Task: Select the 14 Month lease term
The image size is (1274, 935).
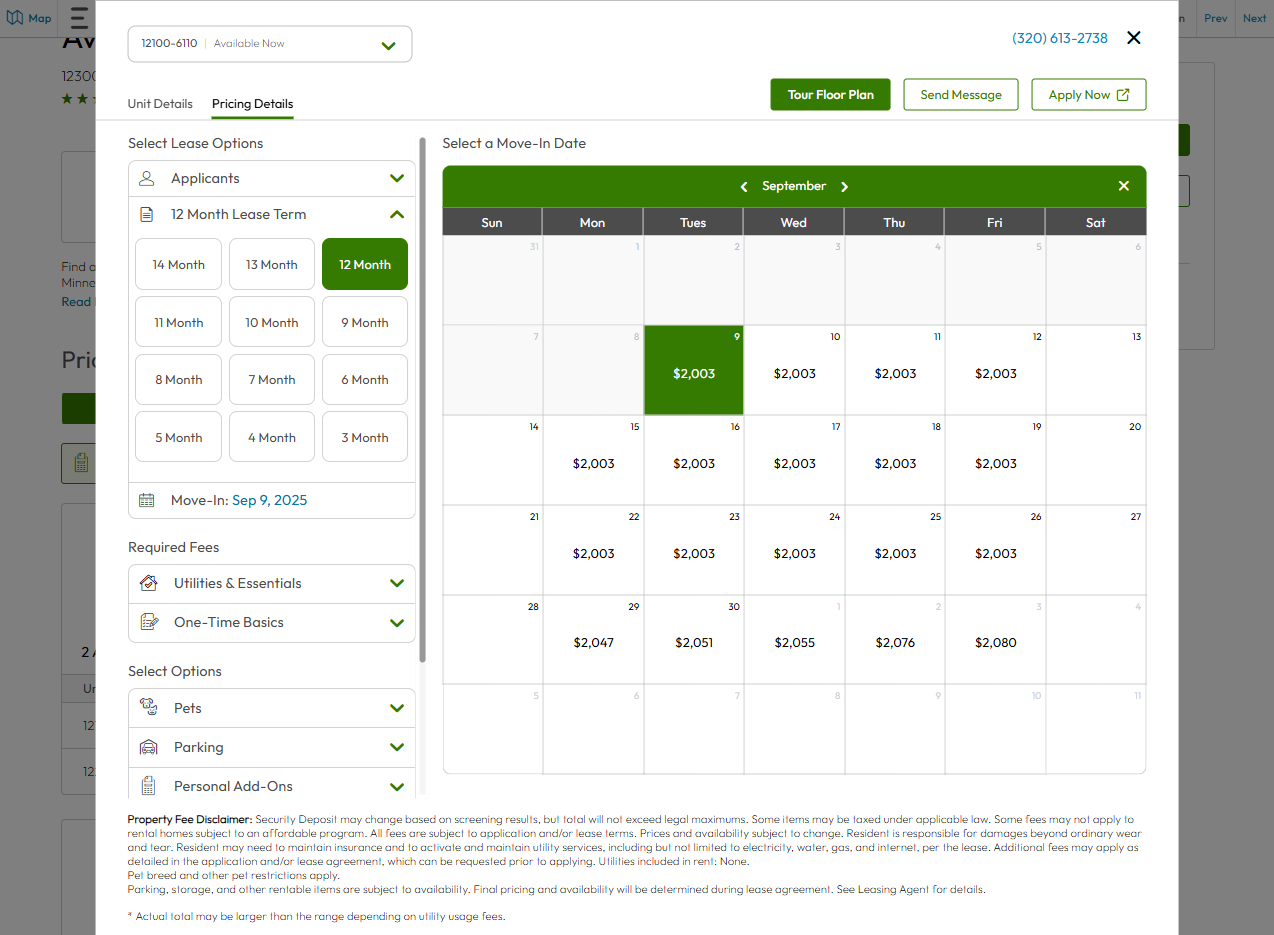Action: click(x=178, y=265)
